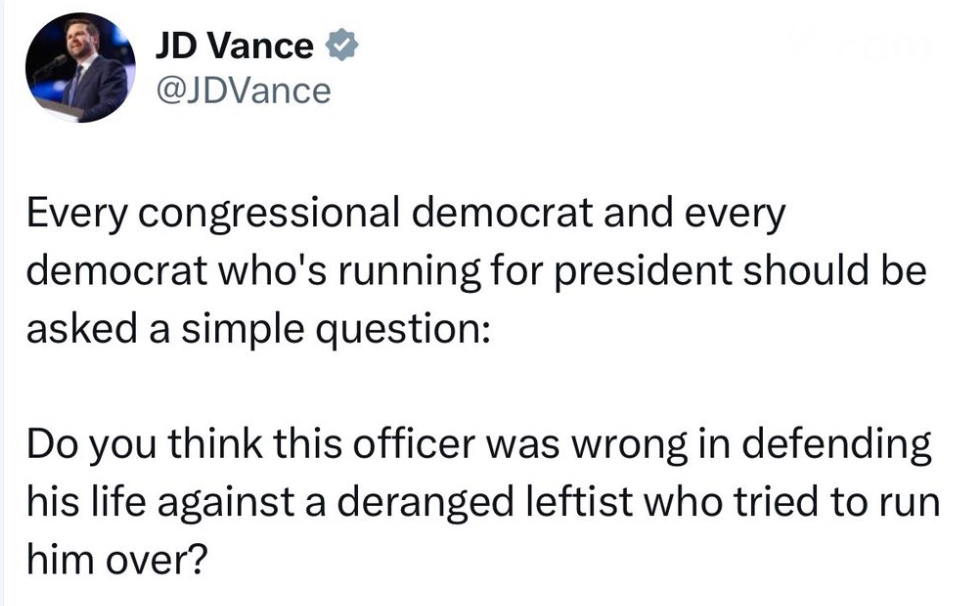This screenshot has height=606, width=970.
Task: Click the JD Vance display name
Action: click(x=234, y=46)
